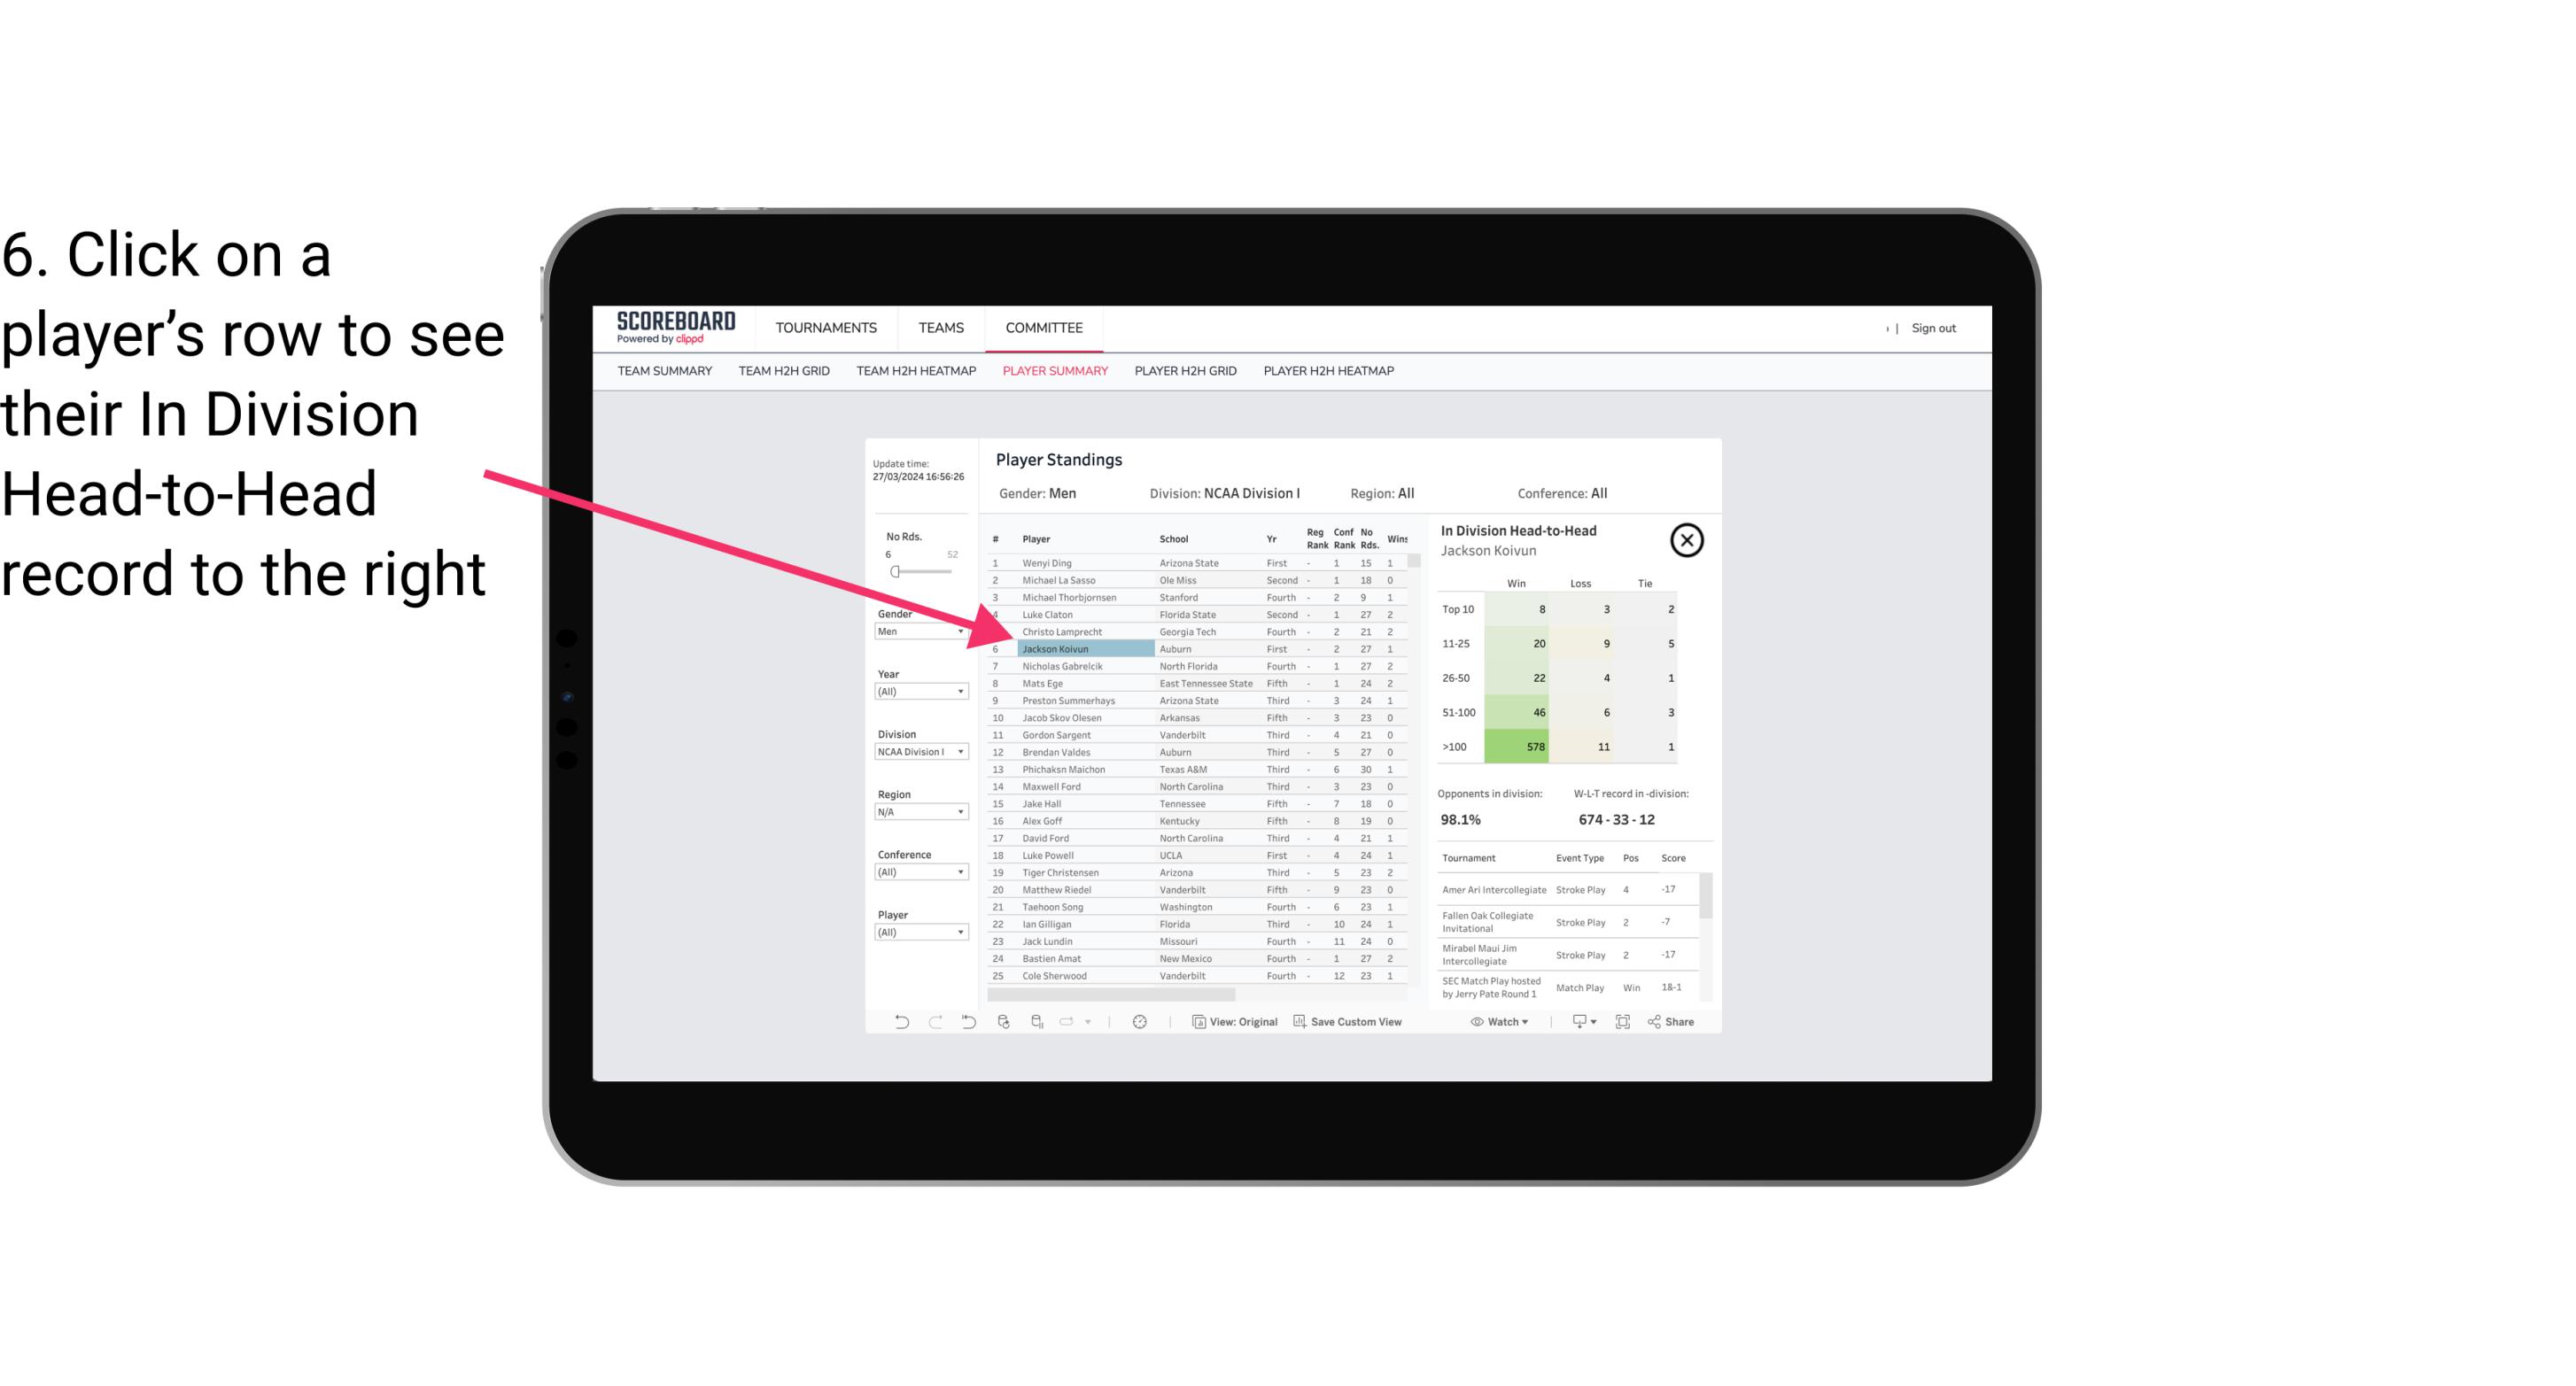Close the In Division Head-to-Head panel
Screen dimensions: 2576x1386
pos(1687,539)
